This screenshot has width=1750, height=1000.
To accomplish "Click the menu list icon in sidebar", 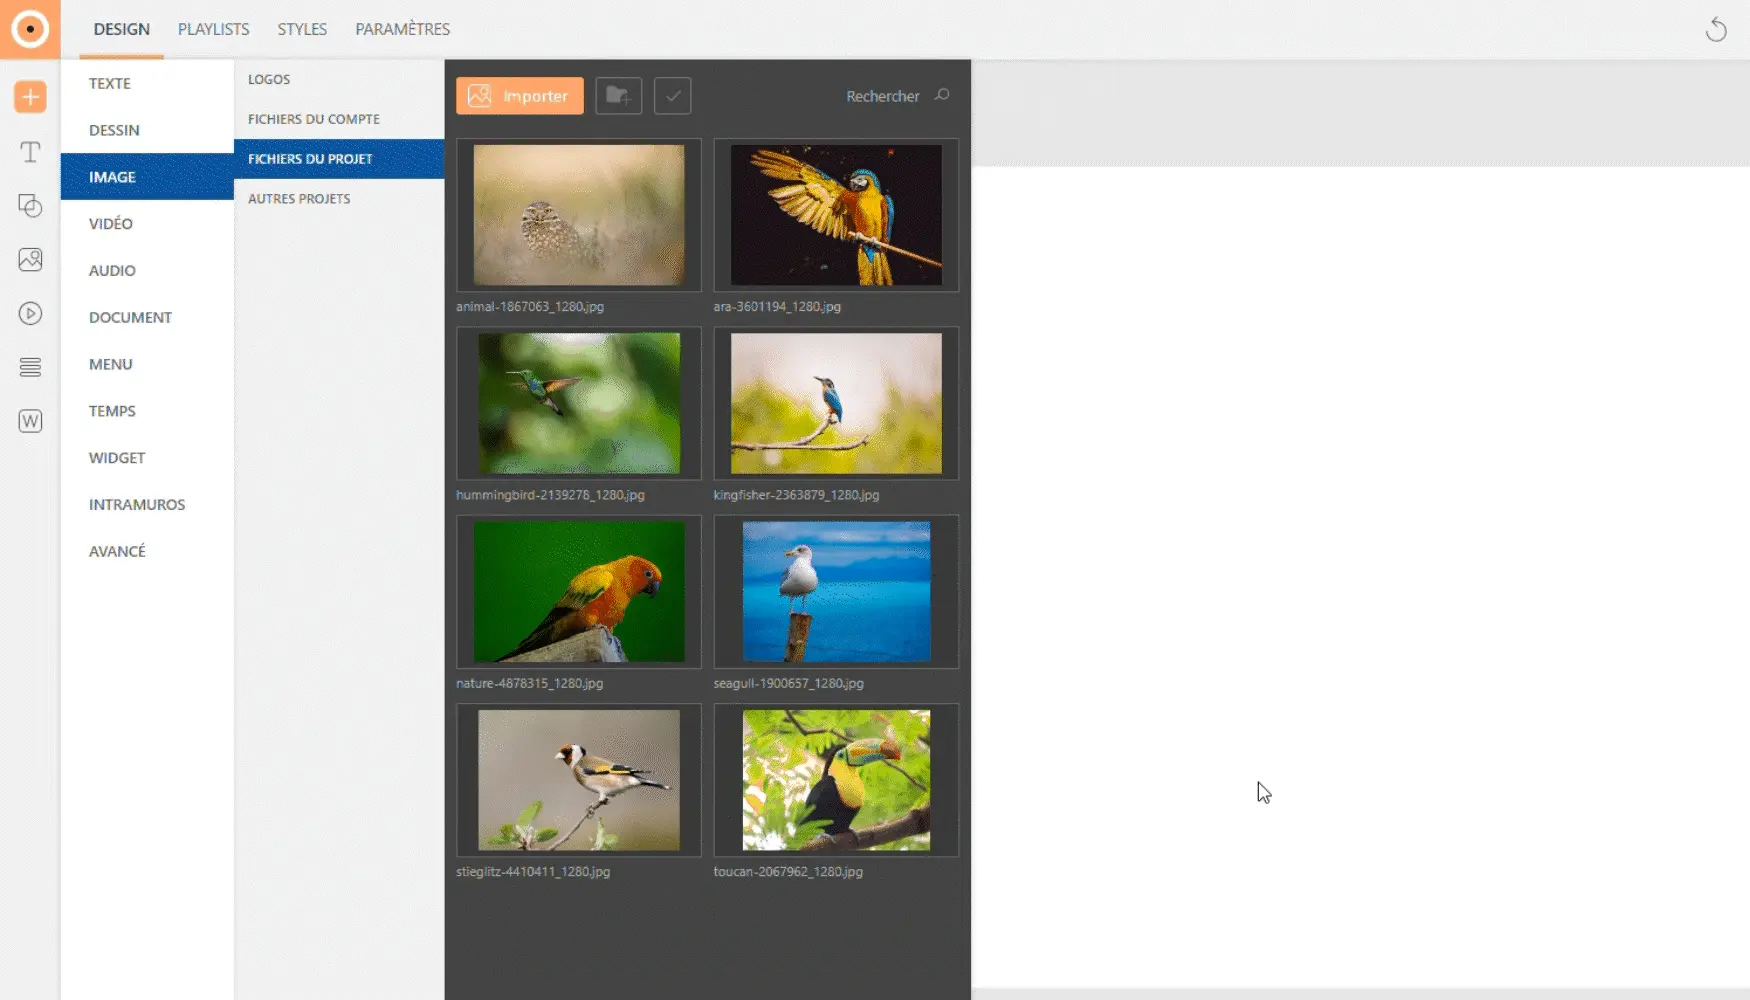I will 30,367.
